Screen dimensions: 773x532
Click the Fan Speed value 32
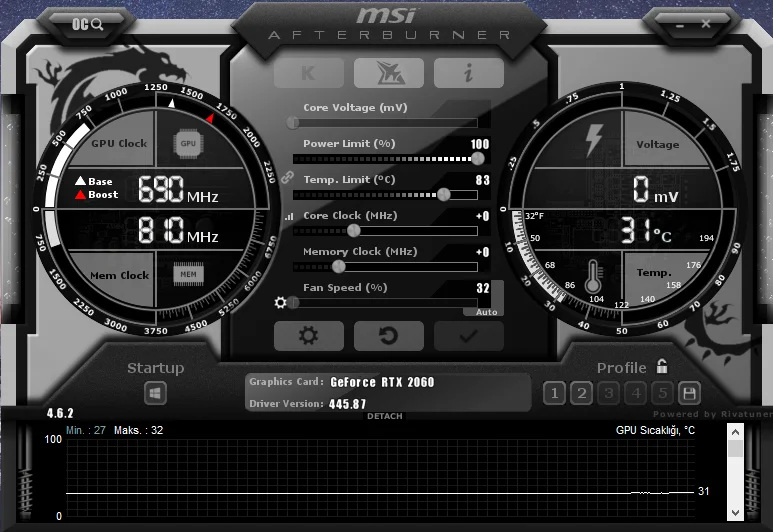pyautogui.click(x=483, y=288)
